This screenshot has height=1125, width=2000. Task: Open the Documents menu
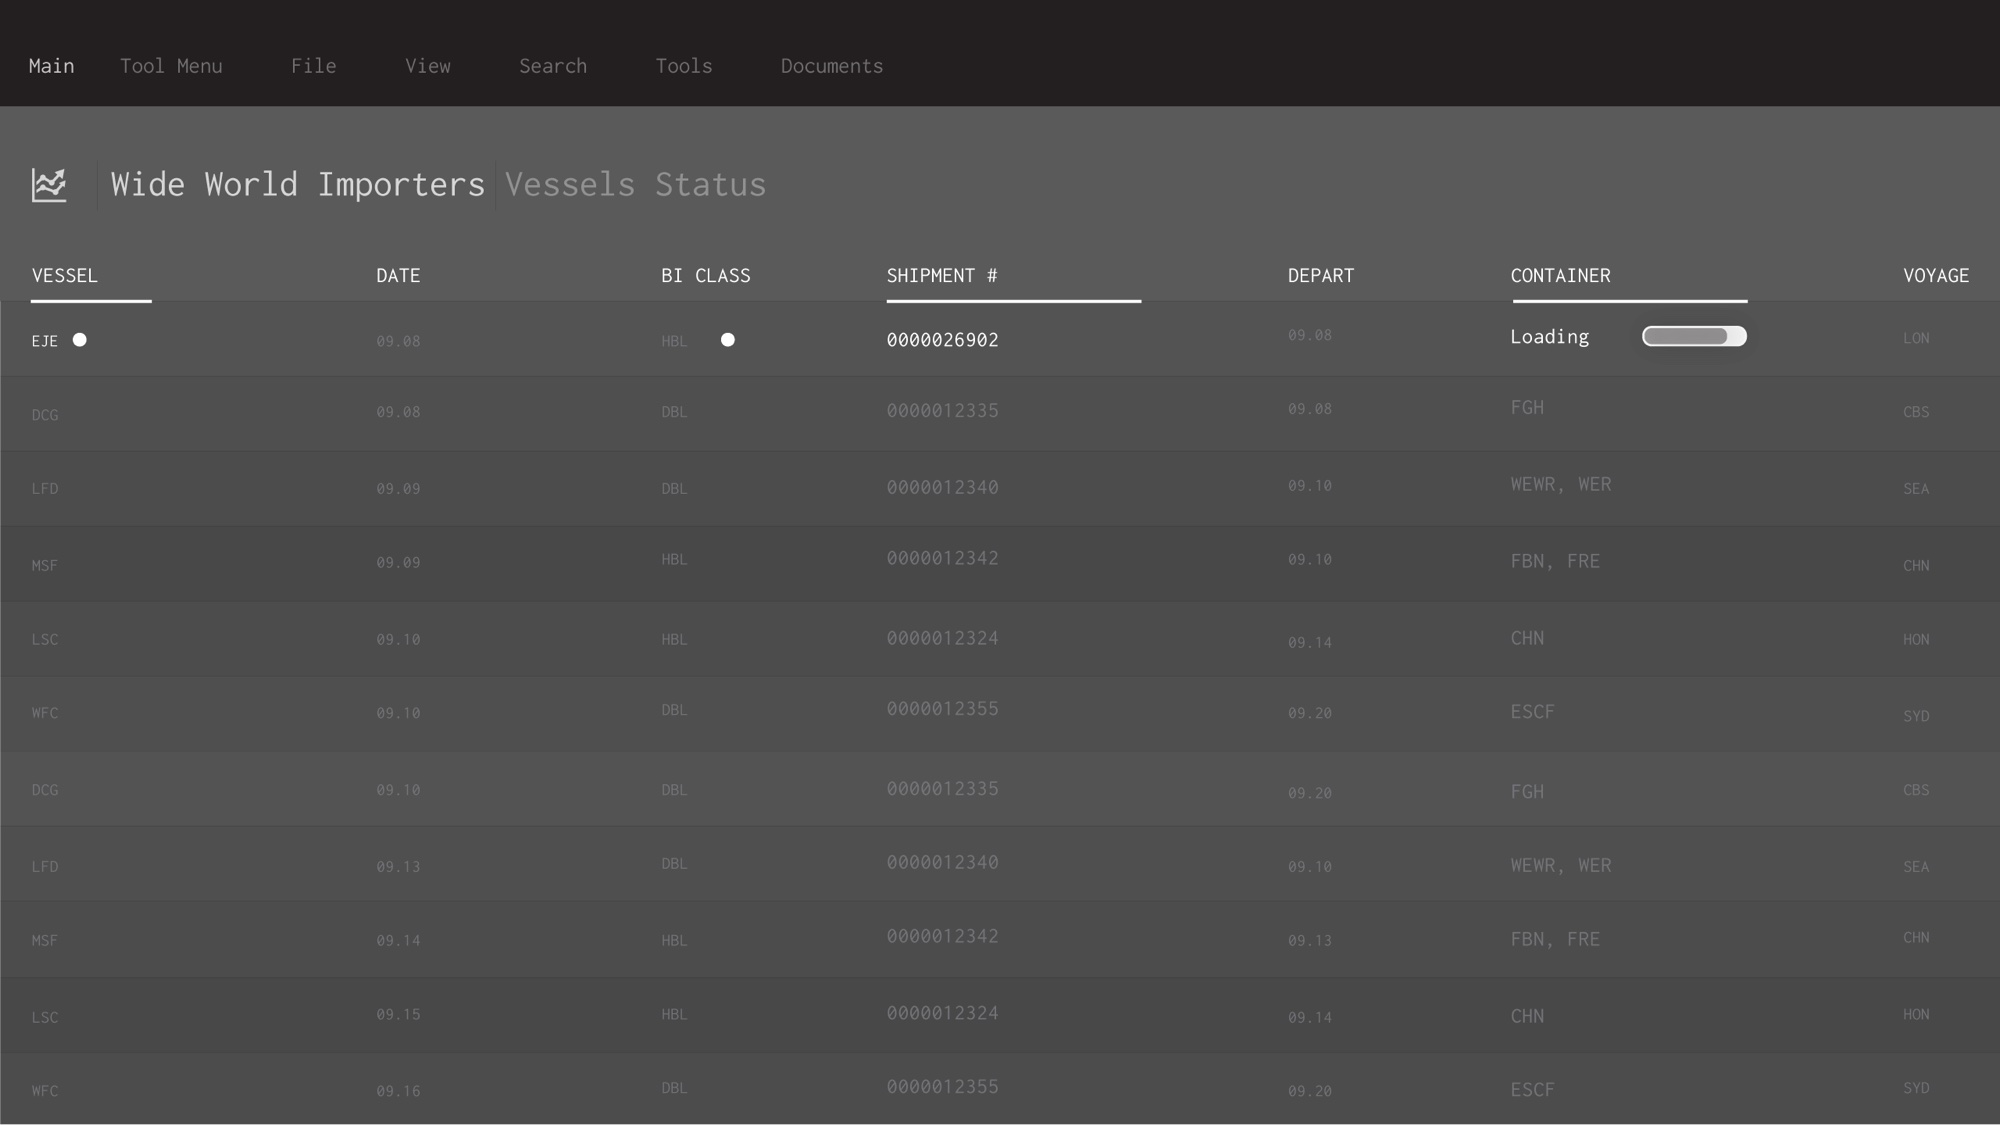coord(832,66)
